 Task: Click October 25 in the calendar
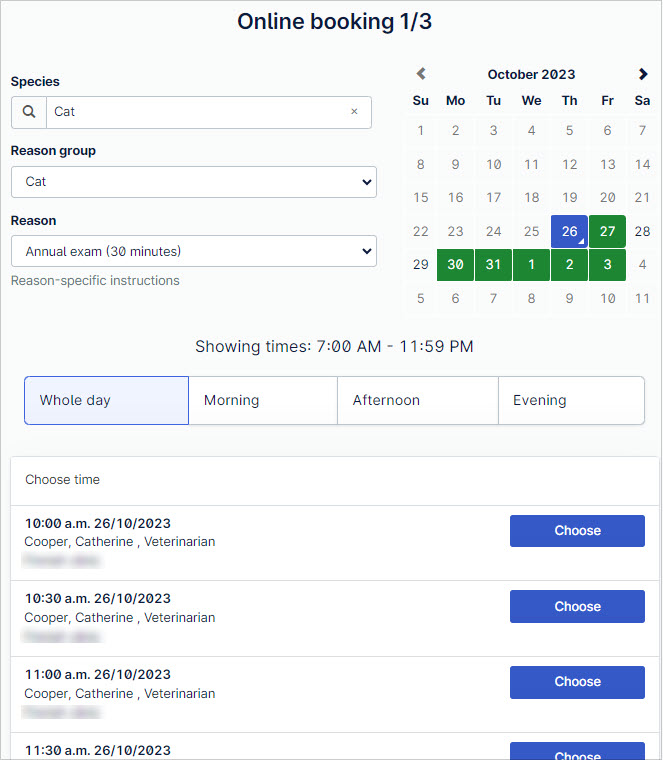pos(531,231)
